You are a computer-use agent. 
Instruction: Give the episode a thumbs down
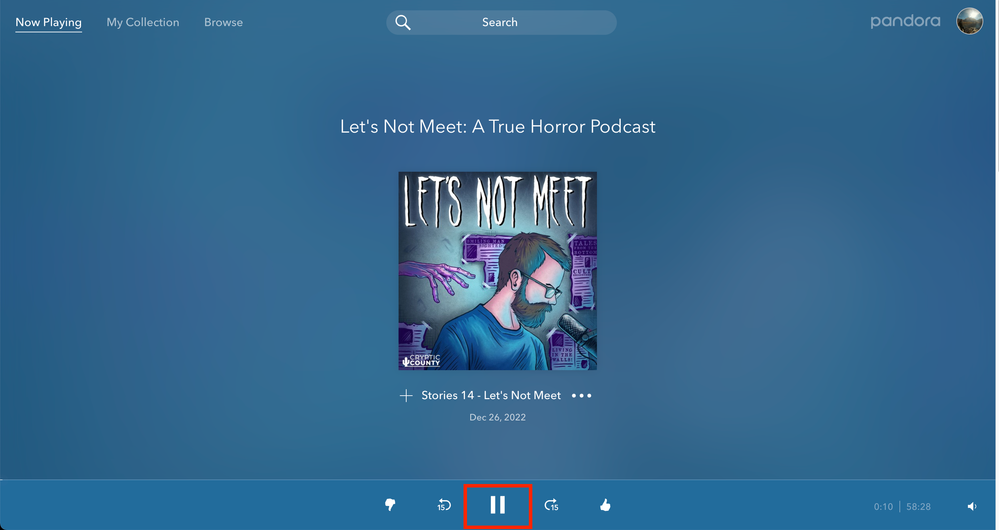[391, 506]
